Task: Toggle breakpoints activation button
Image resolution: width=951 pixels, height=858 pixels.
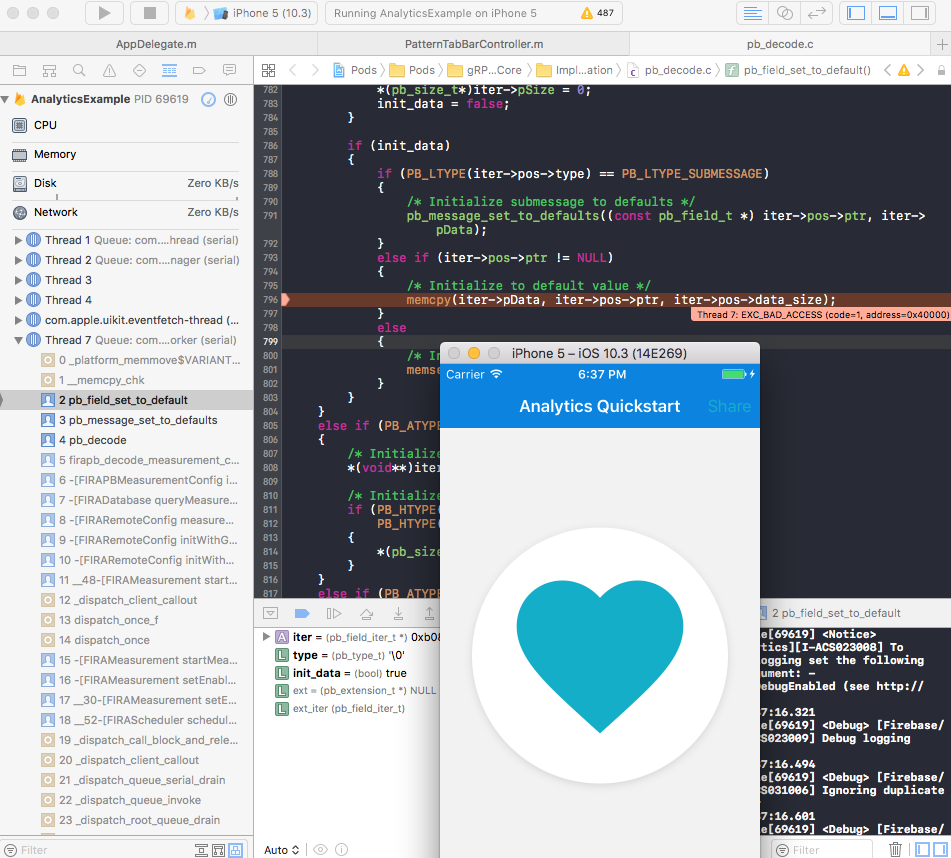Action: tap(302, 614)
